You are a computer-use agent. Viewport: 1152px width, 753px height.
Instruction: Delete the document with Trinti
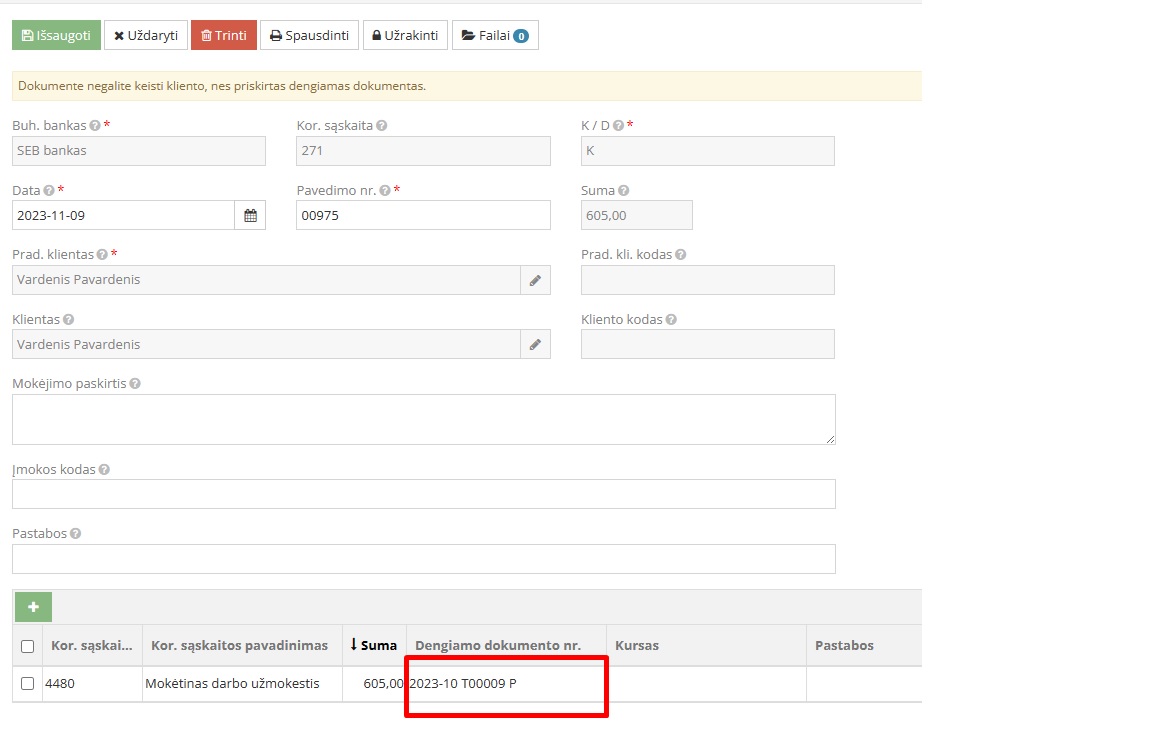pyautogui.click(x=224, y=34)
